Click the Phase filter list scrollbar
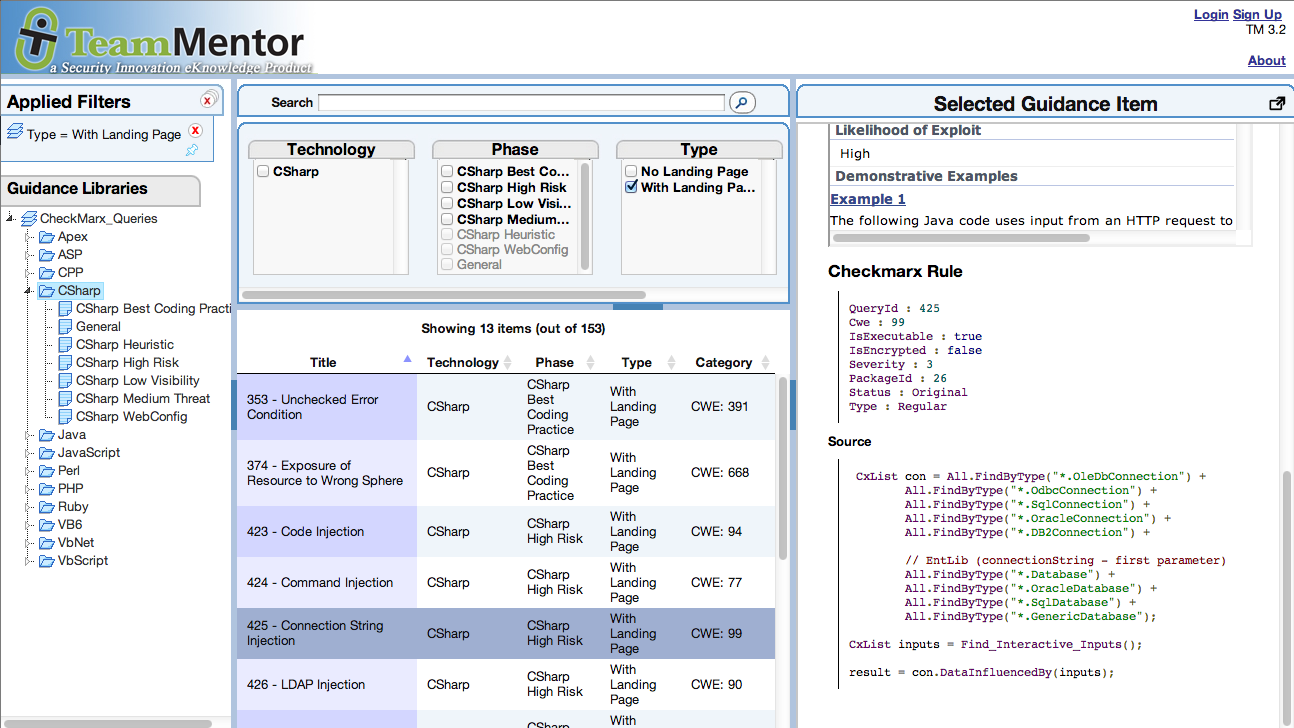The width and height of the screenshot is (1294, 728). coord(585,217)
